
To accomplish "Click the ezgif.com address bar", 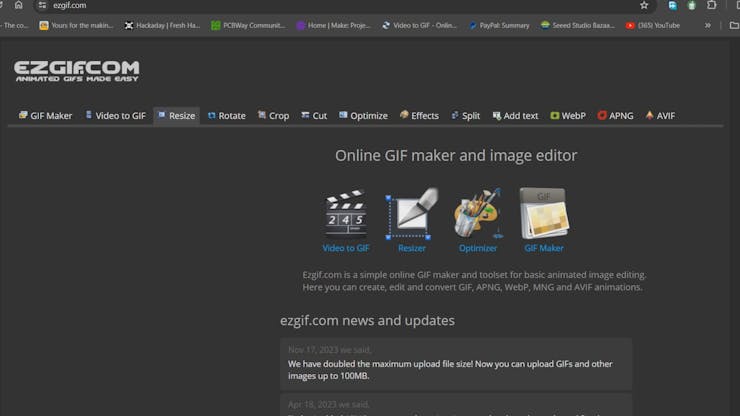I will click(345, 5).
